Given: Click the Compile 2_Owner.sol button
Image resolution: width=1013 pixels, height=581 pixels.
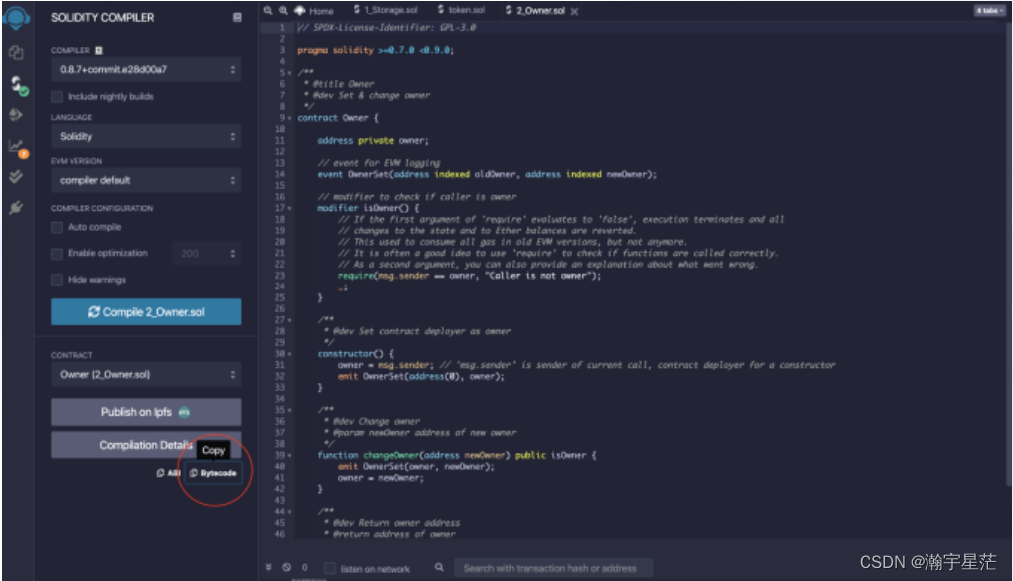Looking at the screenshot, I should coord(146,312).
